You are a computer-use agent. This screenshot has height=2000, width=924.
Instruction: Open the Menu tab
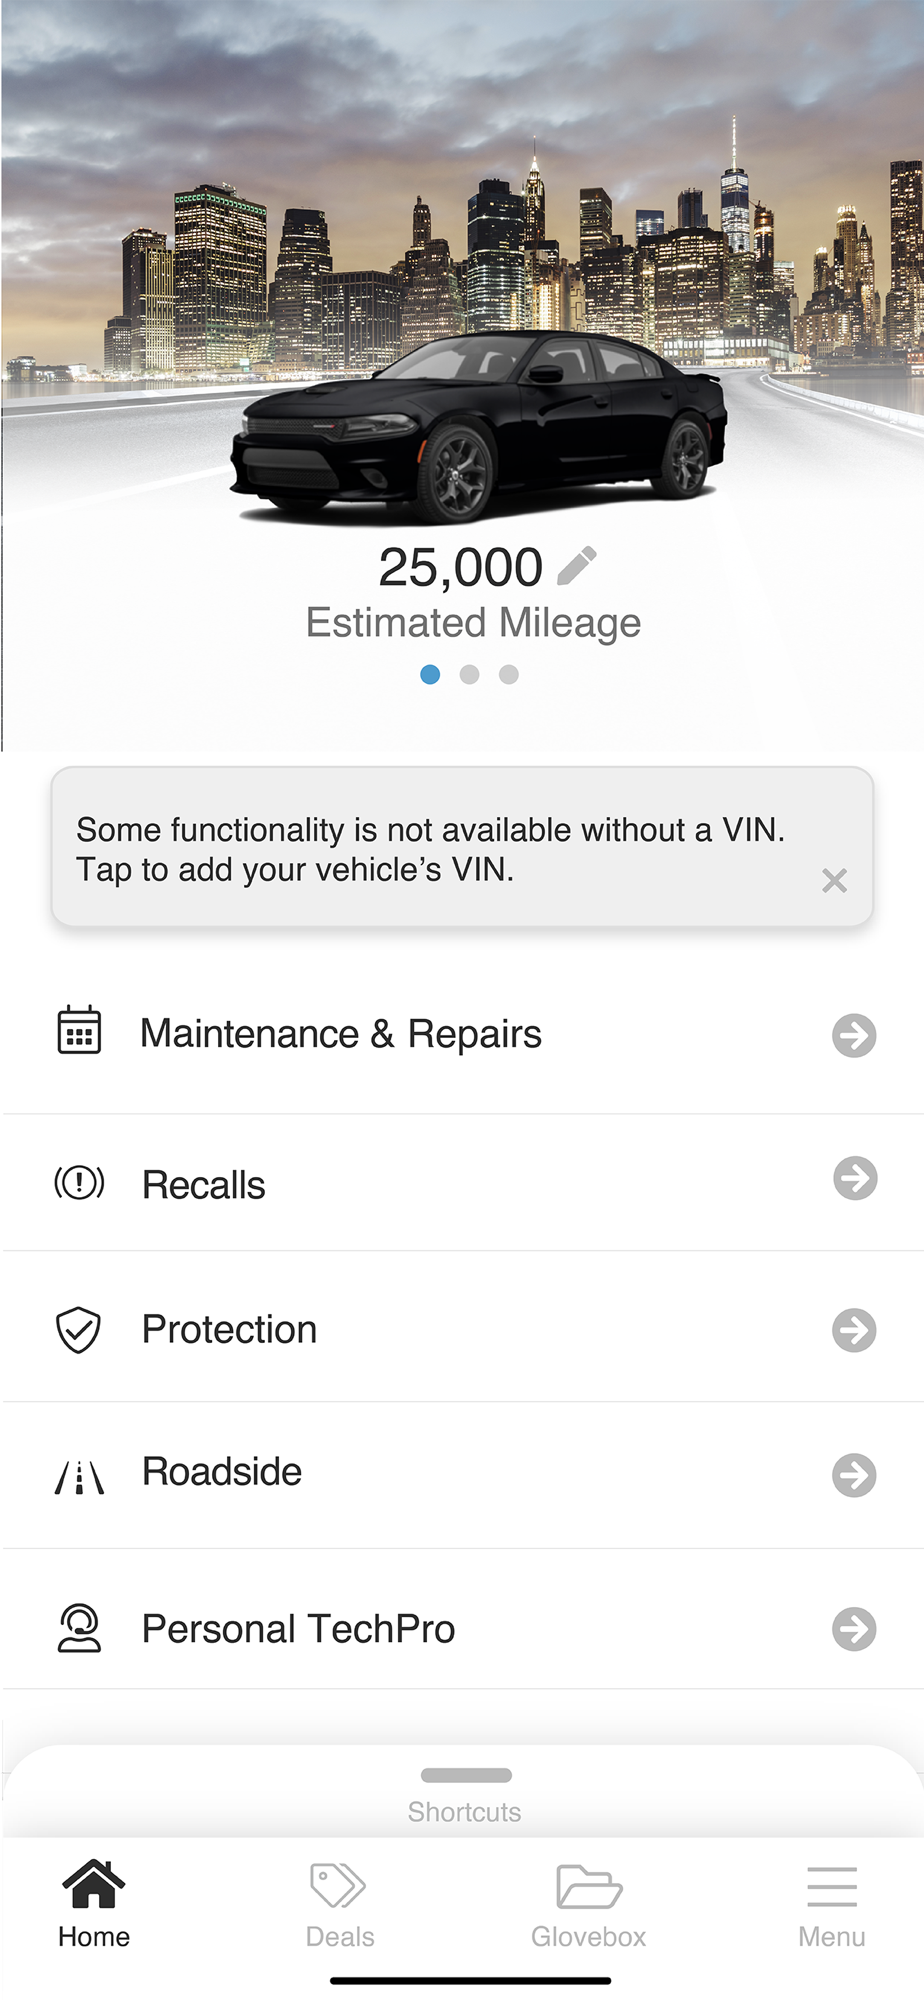831,1905
